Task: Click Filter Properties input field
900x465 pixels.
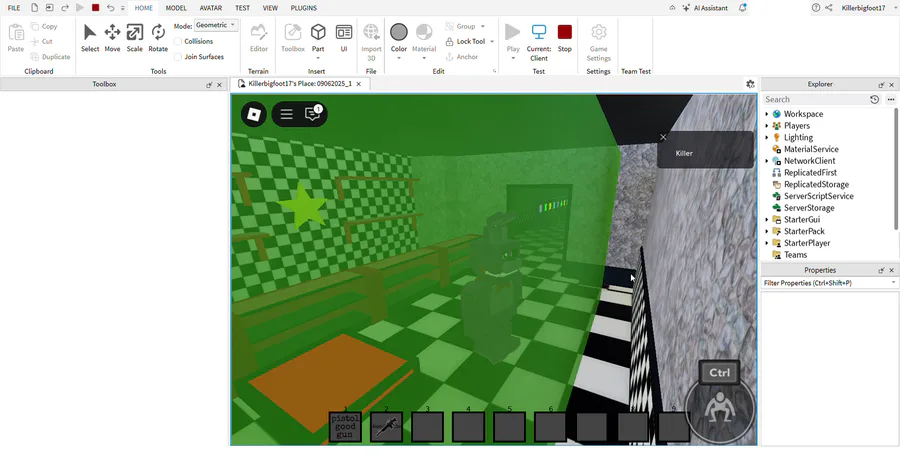Action: pyautogui.click(x=829, y=283)
